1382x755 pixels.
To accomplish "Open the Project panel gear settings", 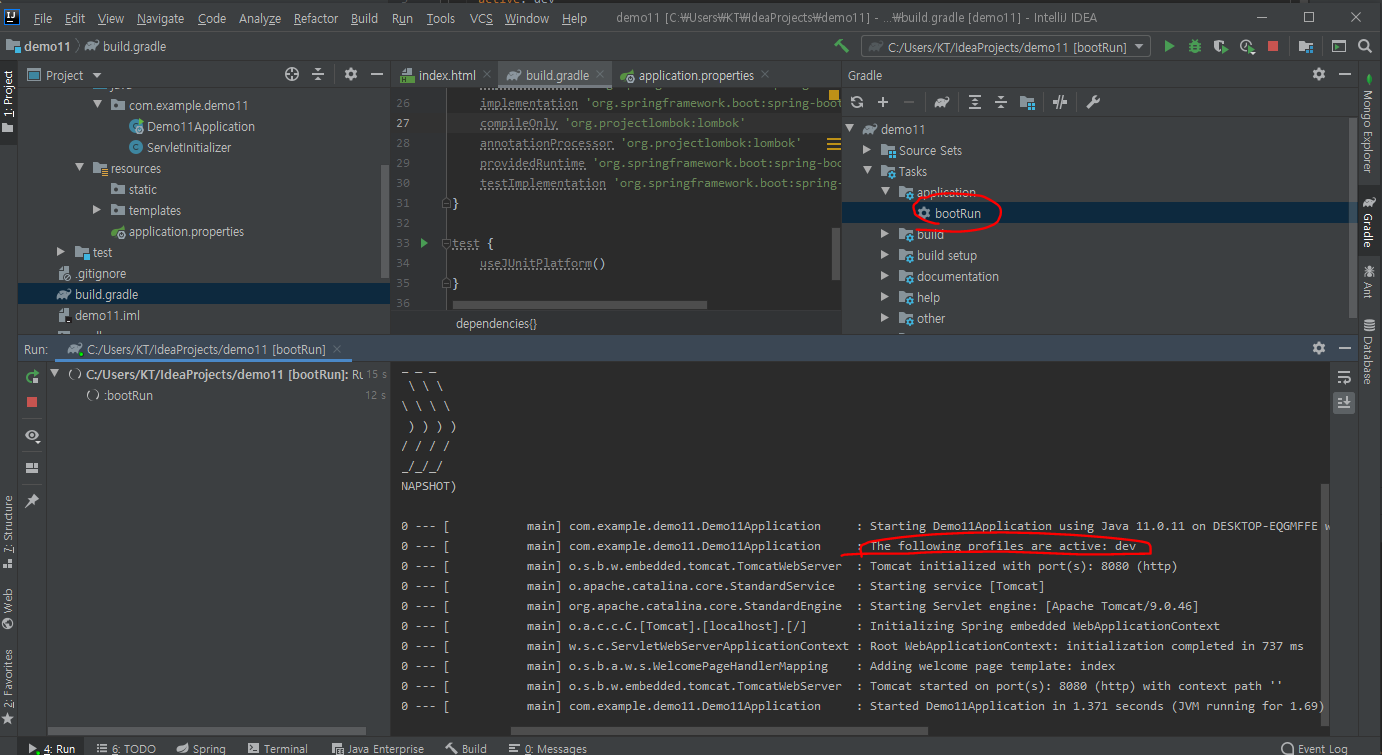I will [351, 74].
